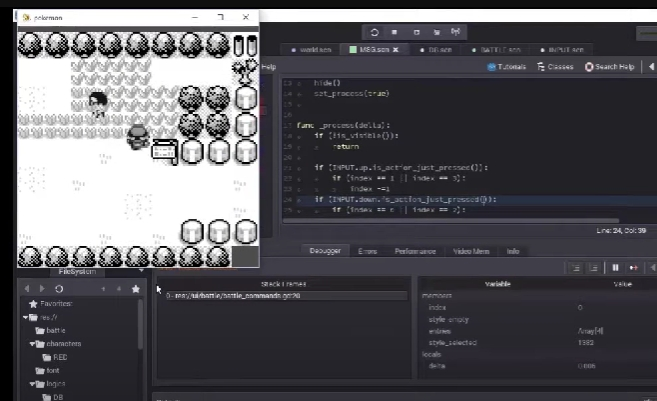
Task: Switch to the Performance tab
Action: [x=414, y=251]
